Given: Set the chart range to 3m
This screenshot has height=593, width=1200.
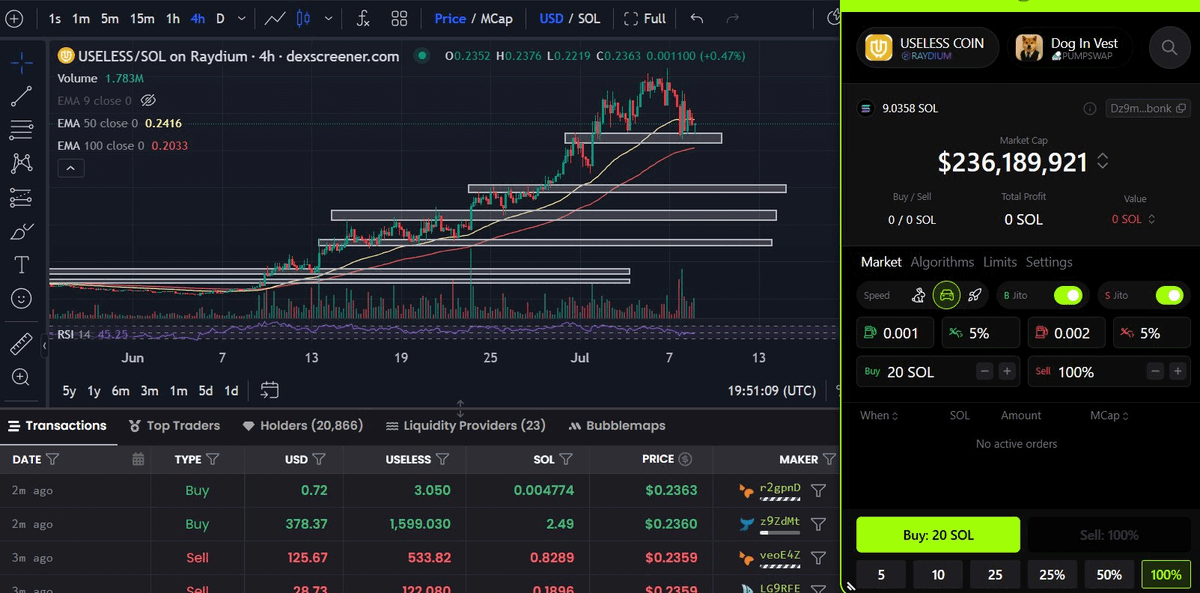Looking at the screenshot, I should tap(149, 391).
